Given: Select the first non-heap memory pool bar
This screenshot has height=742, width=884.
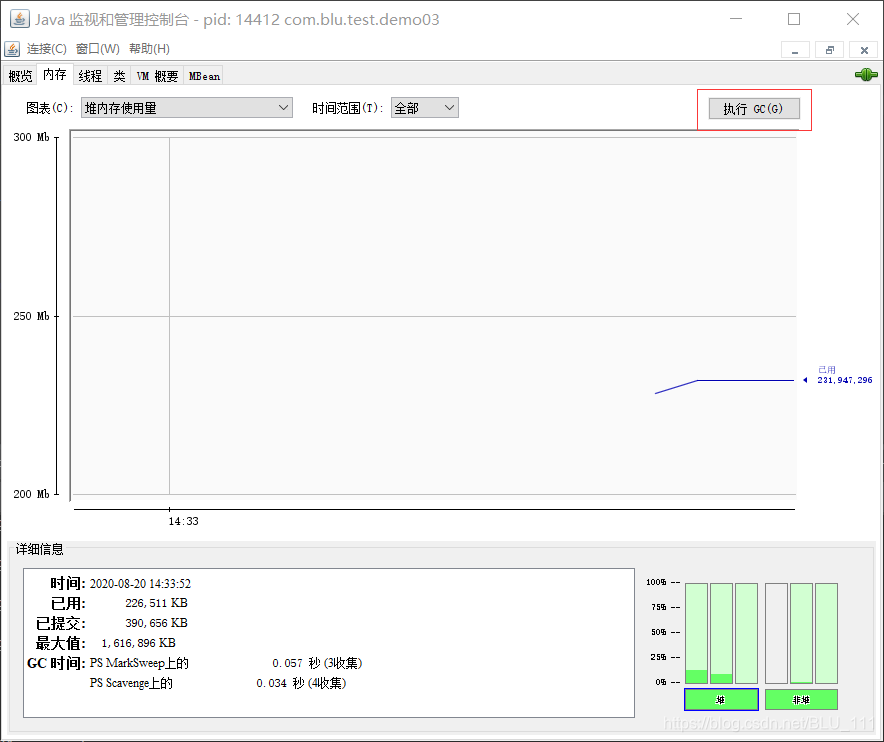Looking at the screenshot, I should [776, 633].
